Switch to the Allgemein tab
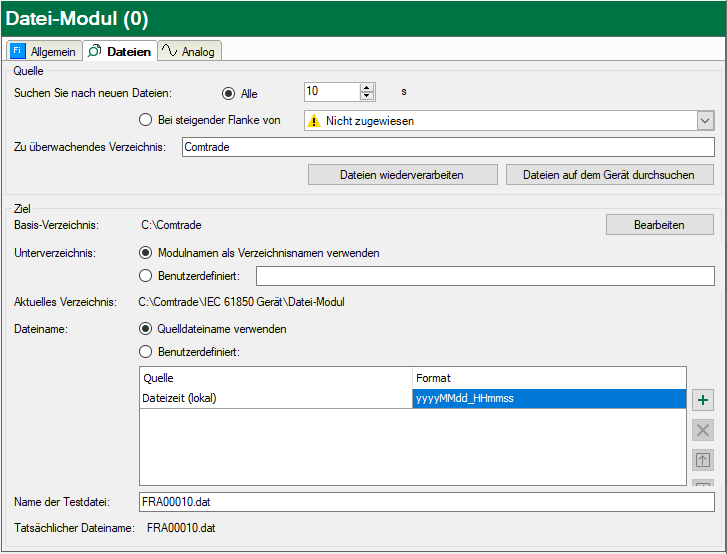The height and width of the screenshot is (554, 727). [x=43, y=51]
